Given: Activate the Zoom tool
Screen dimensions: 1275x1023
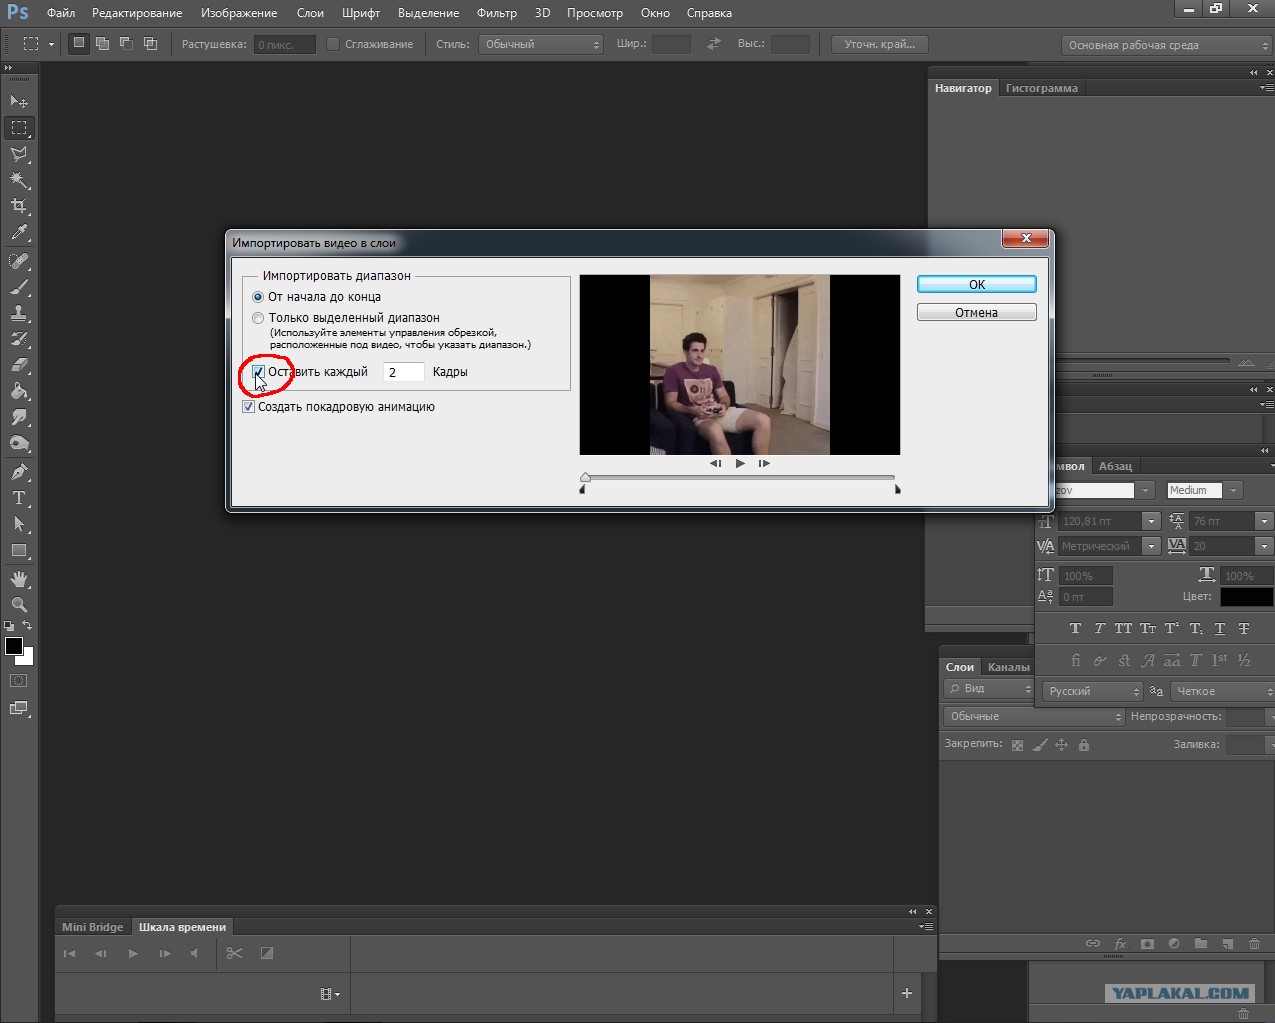Looking at the screenshot, I should pyautogui.click(x=19, y=605).
